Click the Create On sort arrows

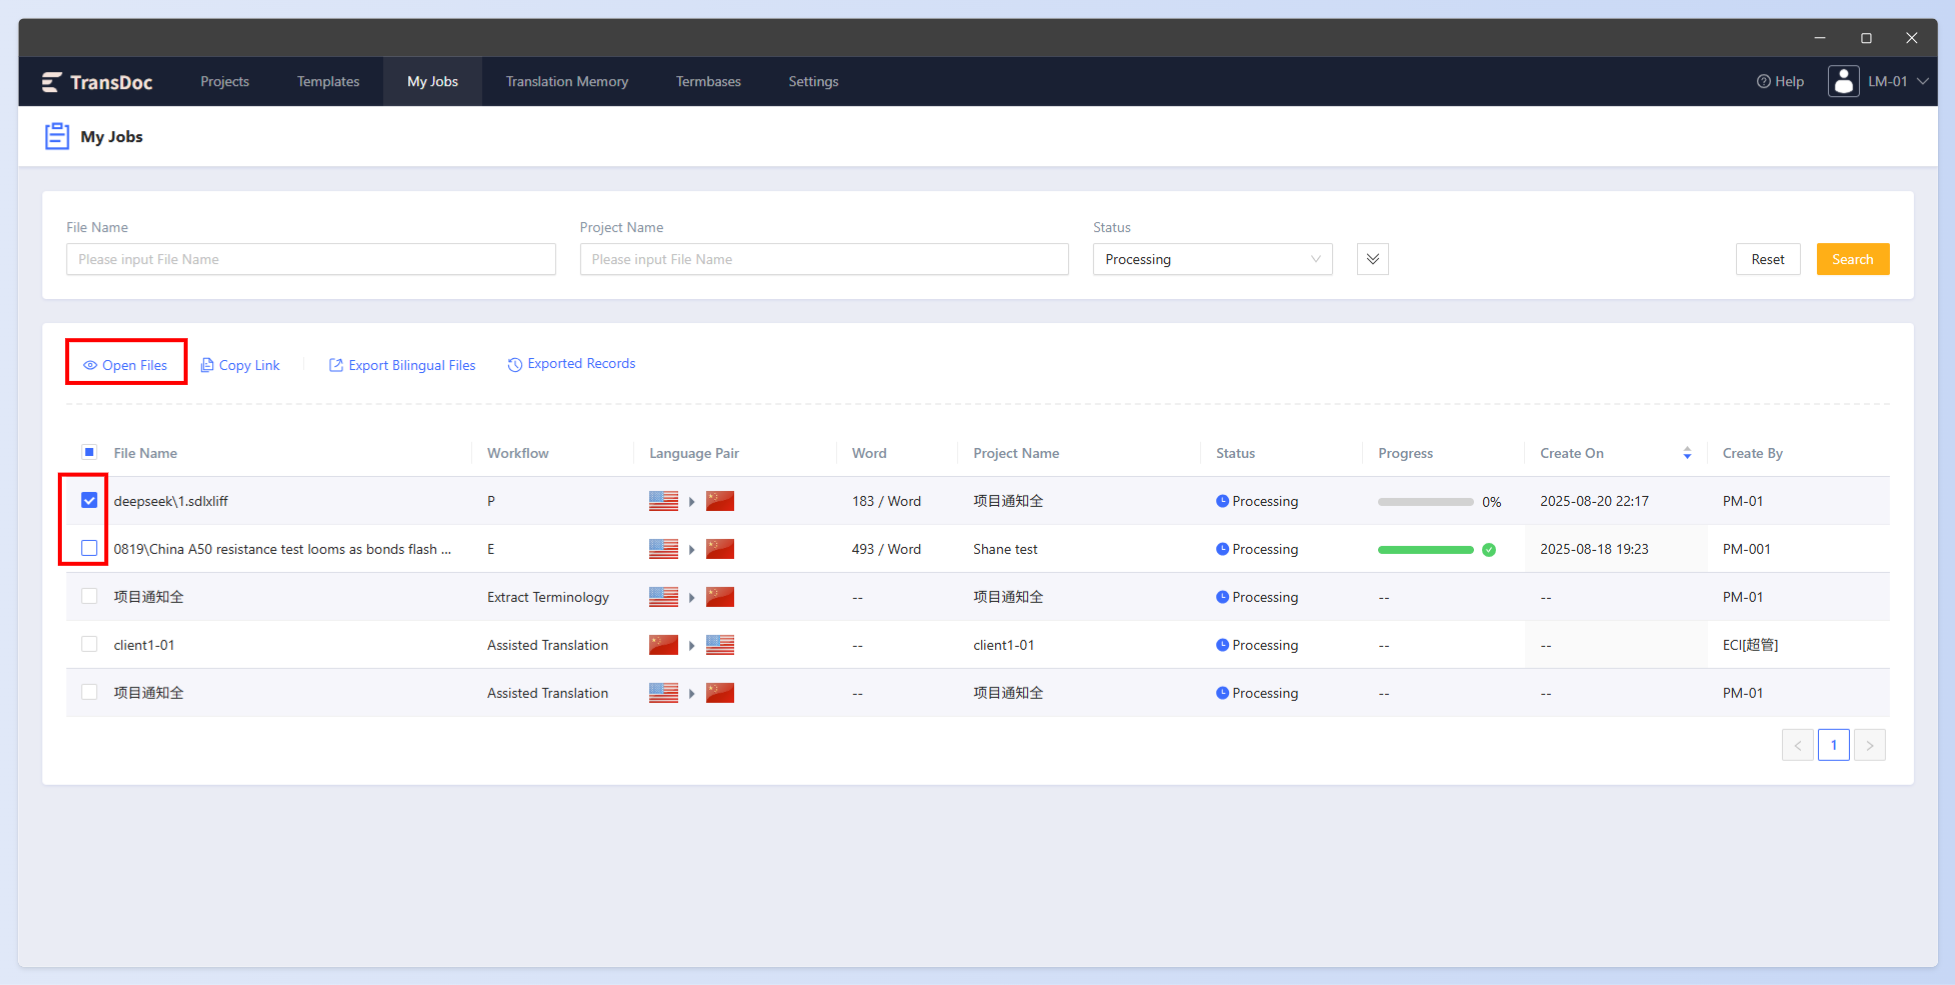1687,453
